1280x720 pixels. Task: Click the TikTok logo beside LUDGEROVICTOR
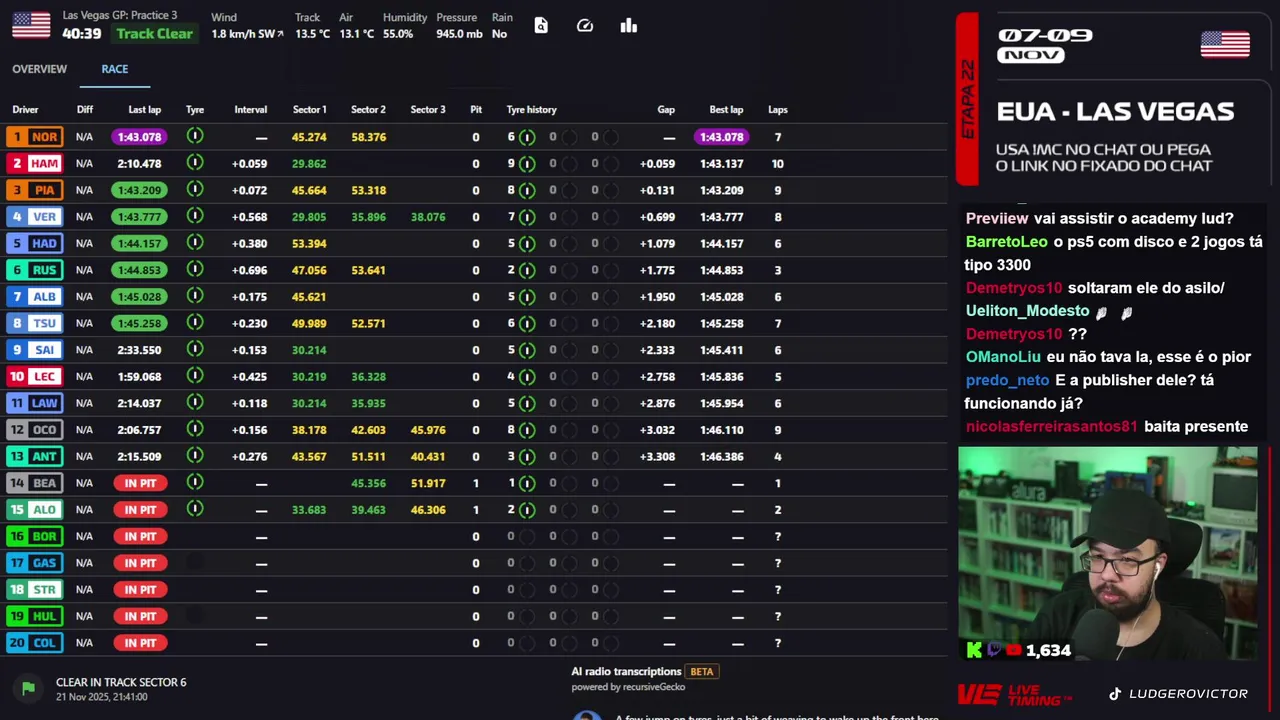tap(1115, 693)
